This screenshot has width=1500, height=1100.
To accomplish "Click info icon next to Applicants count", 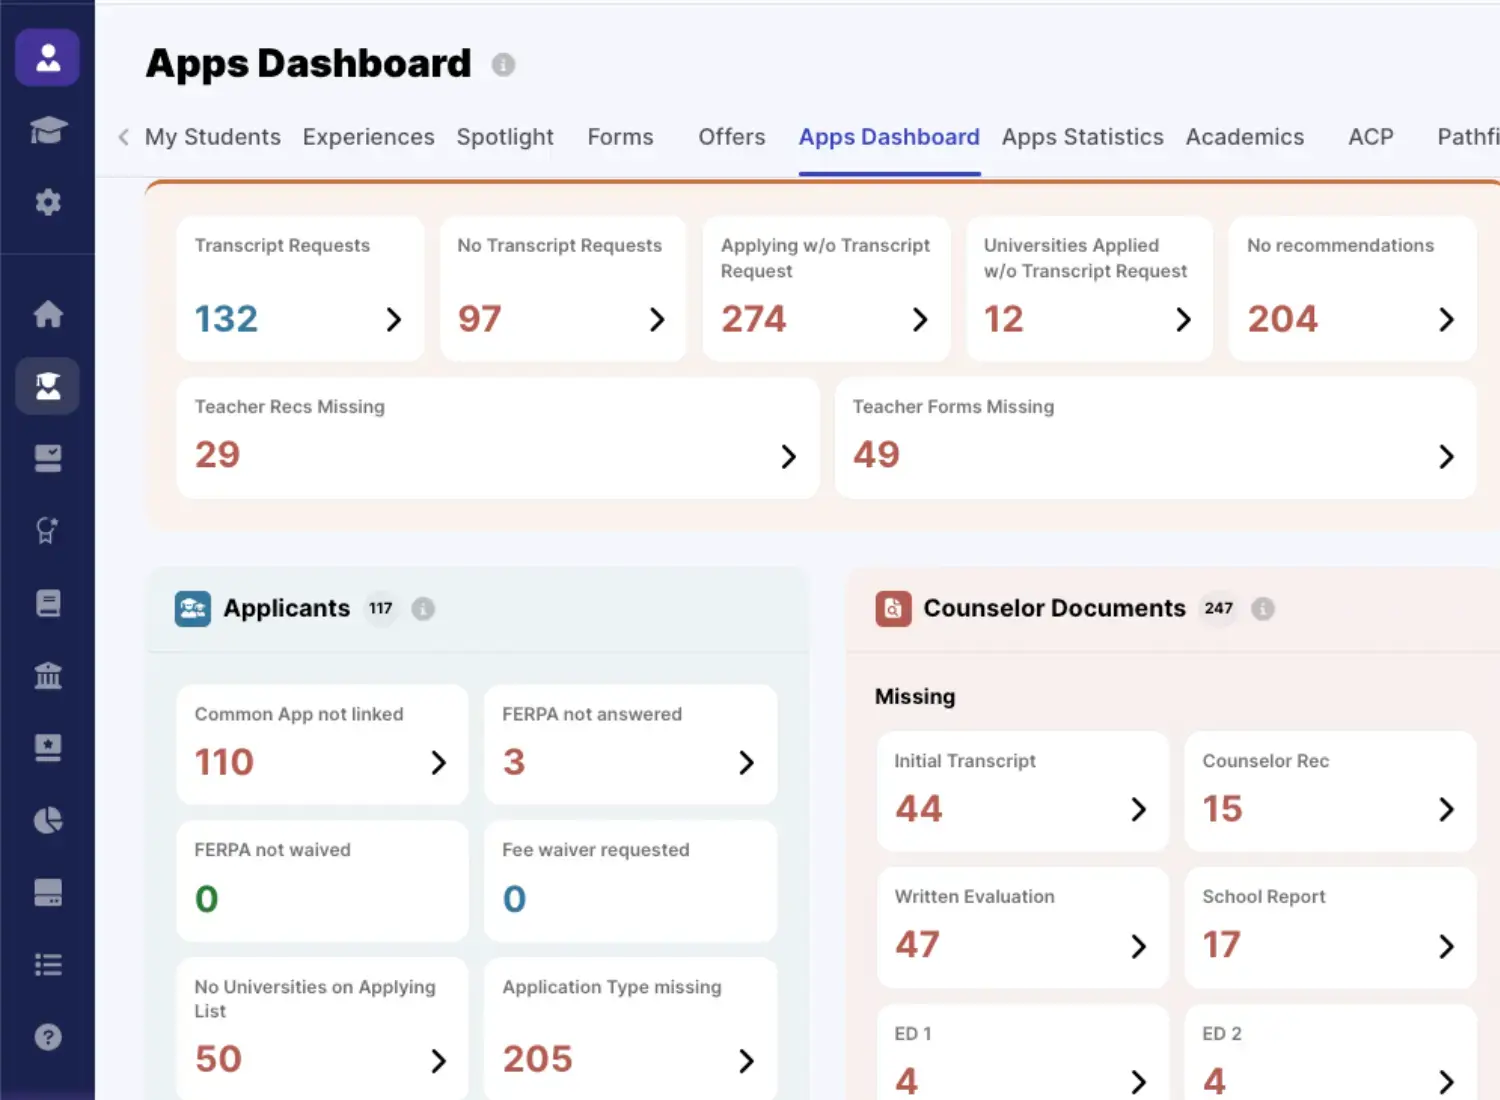I will [x=423, y=609].
